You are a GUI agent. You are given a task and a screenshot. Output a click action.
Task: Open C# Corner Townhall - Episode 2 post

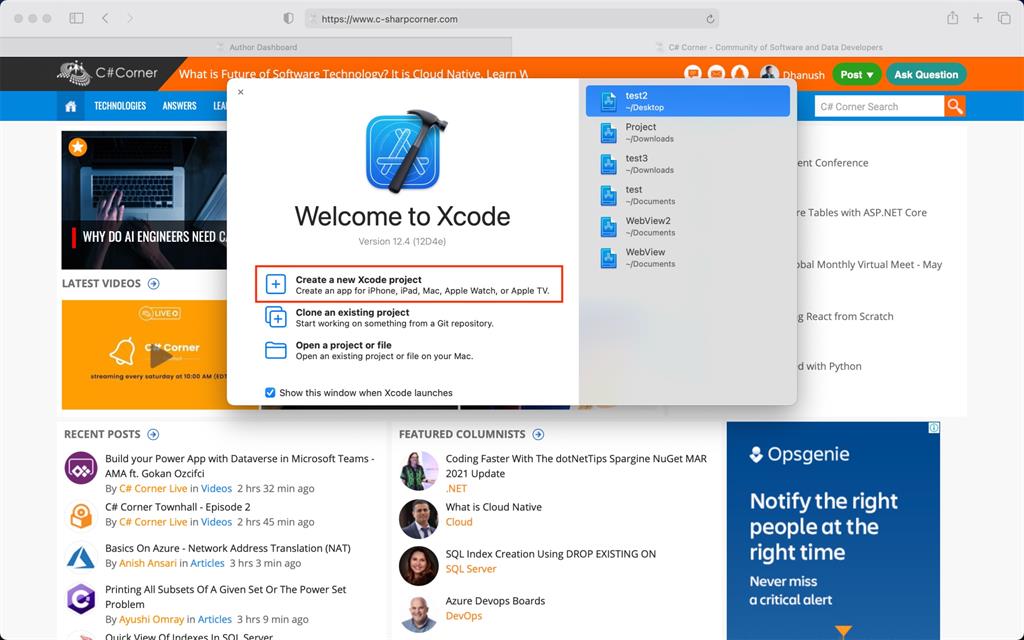tap(178, 507)
